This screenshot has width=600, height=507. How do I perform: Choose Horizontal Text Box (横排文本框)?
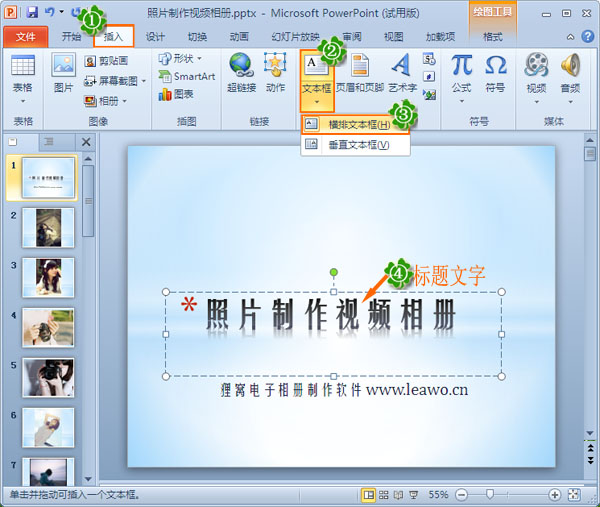[x=355, y=125]
